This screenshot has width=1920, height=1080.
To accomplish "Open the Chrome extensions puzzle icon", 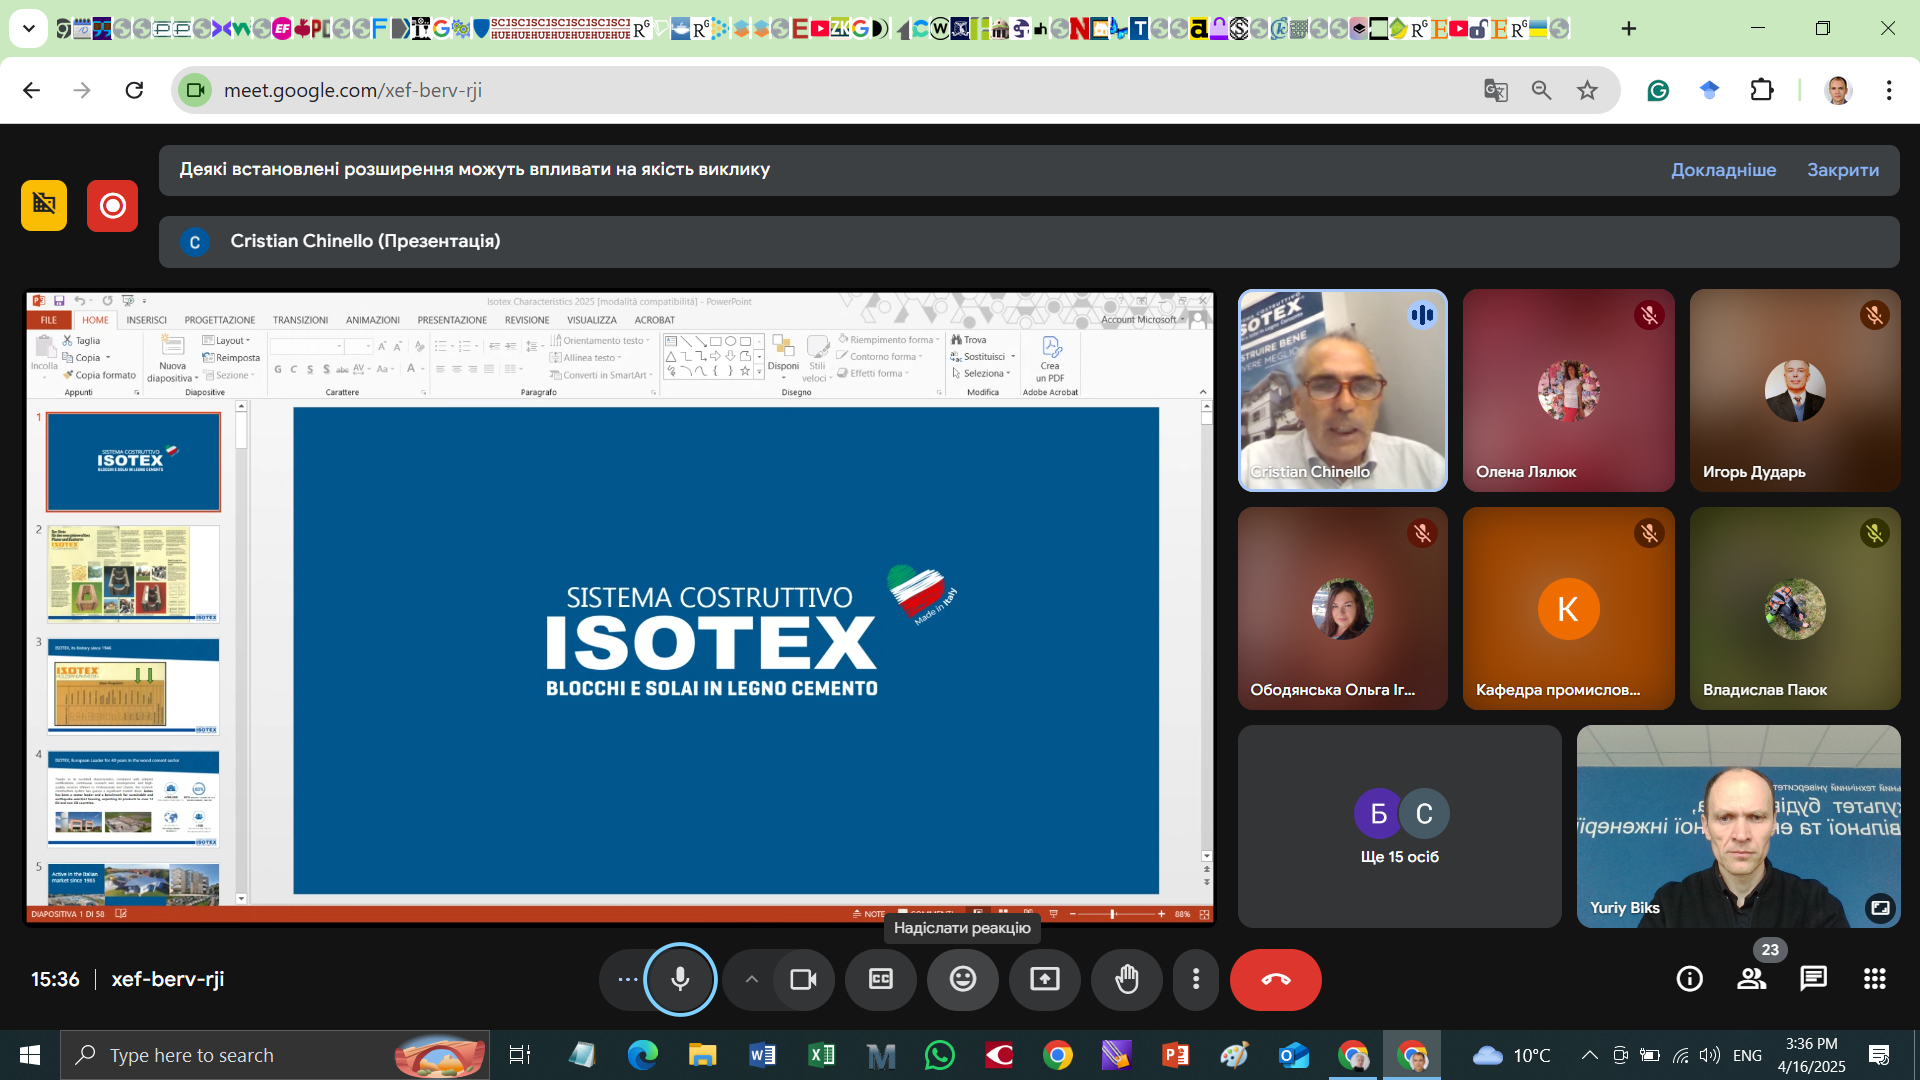I will [x=1762, y=90].
